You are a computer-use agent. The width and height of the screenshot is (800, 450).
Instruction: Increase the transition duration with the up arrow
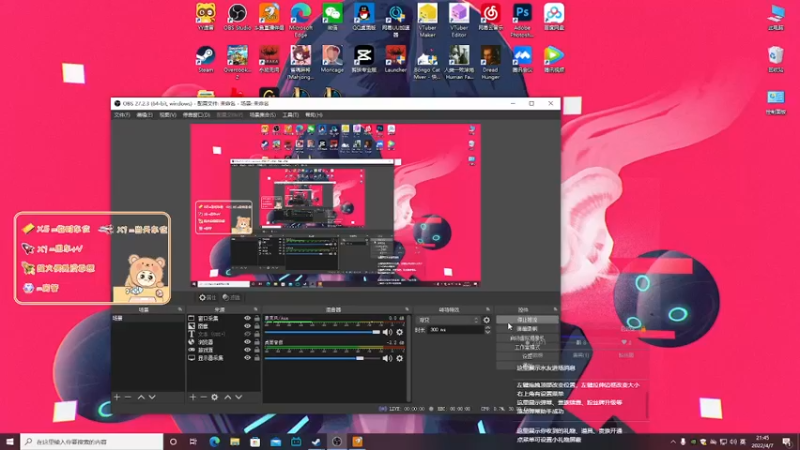click(487, 328)
